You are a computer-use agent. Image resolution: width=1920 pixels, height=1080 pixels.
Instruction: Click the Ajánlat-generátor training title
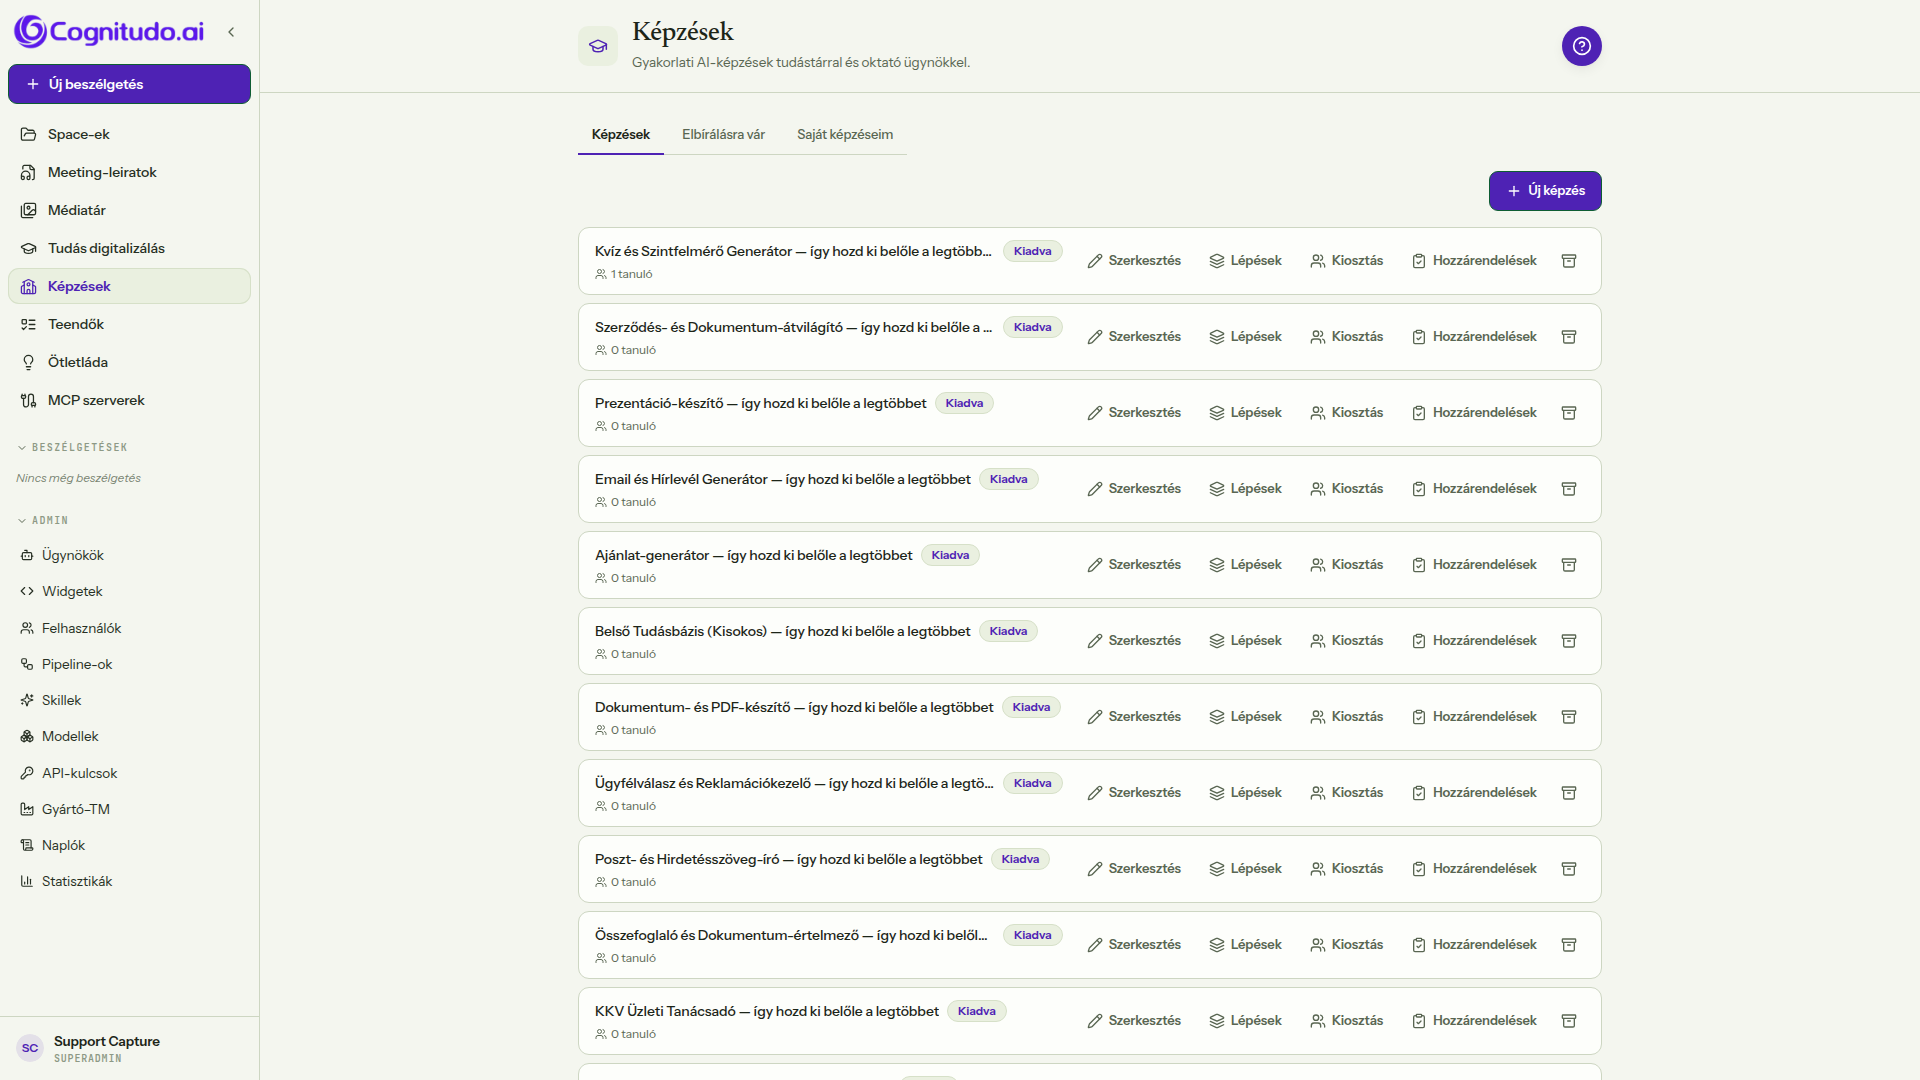(x=753, y=555)
